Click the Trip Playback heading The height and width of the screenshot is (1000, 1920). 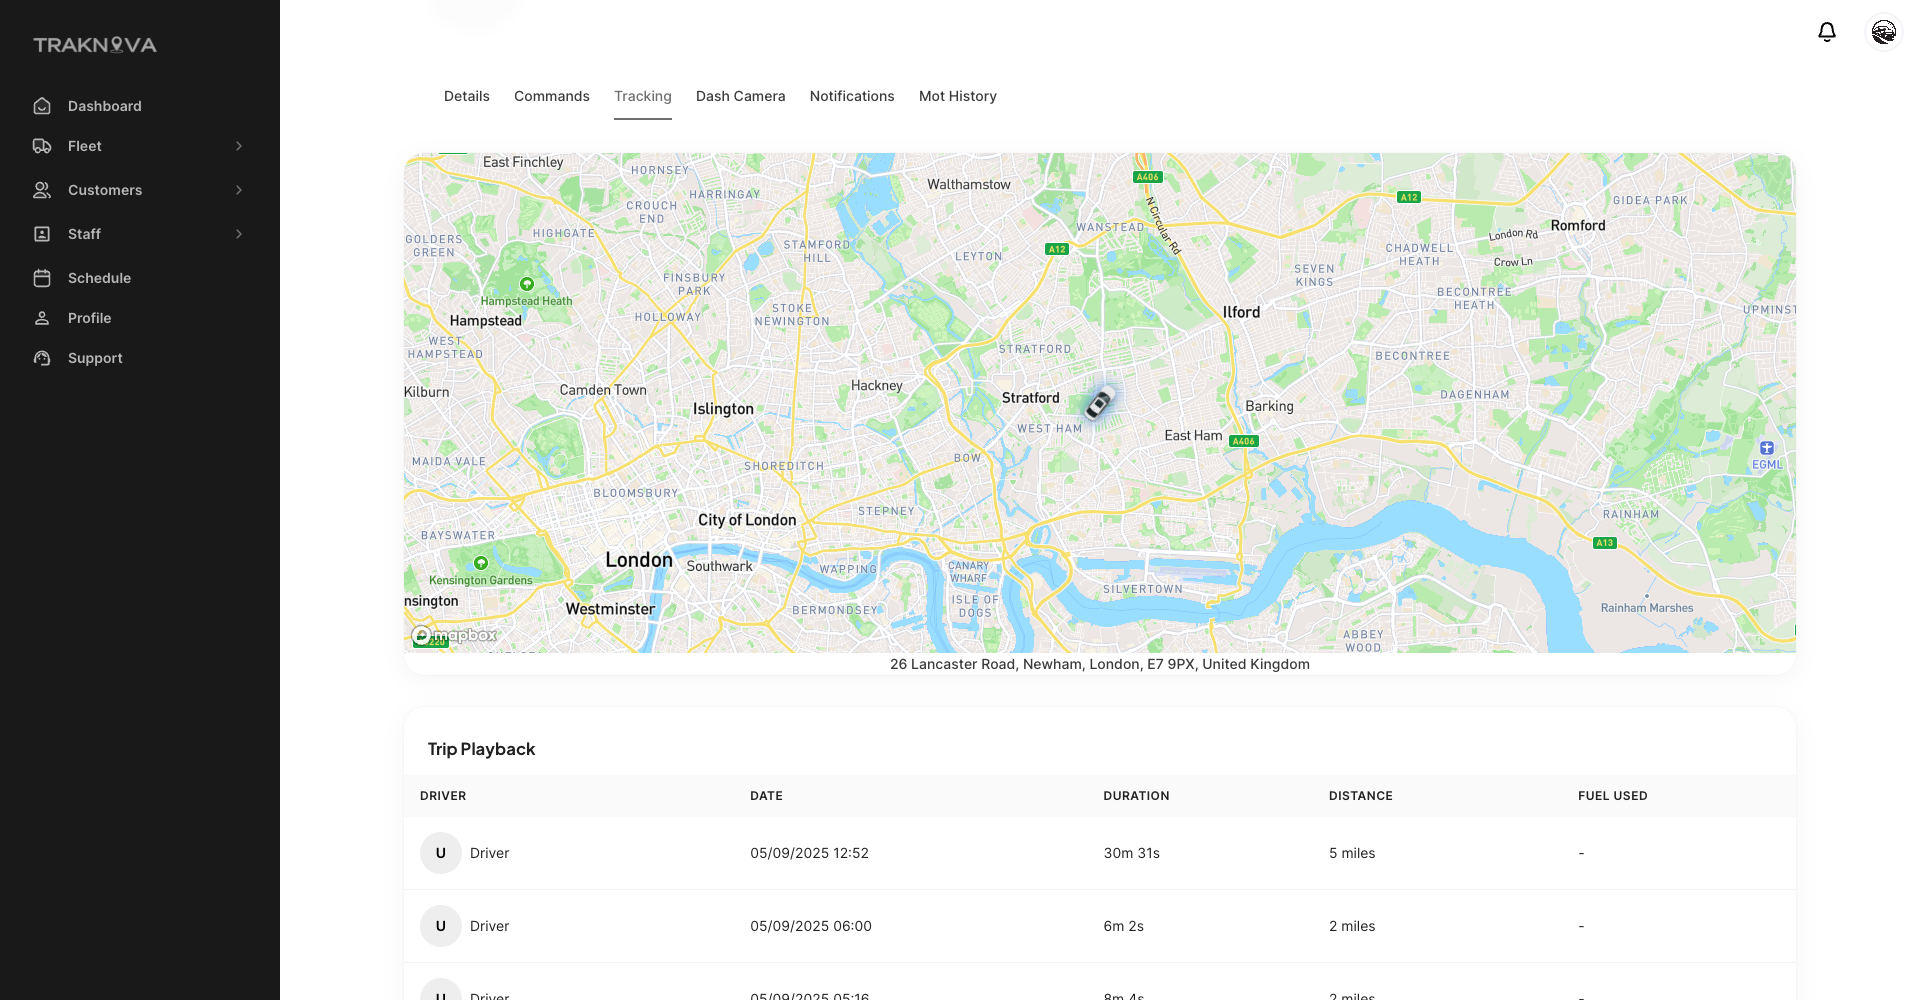coord(482,749)
